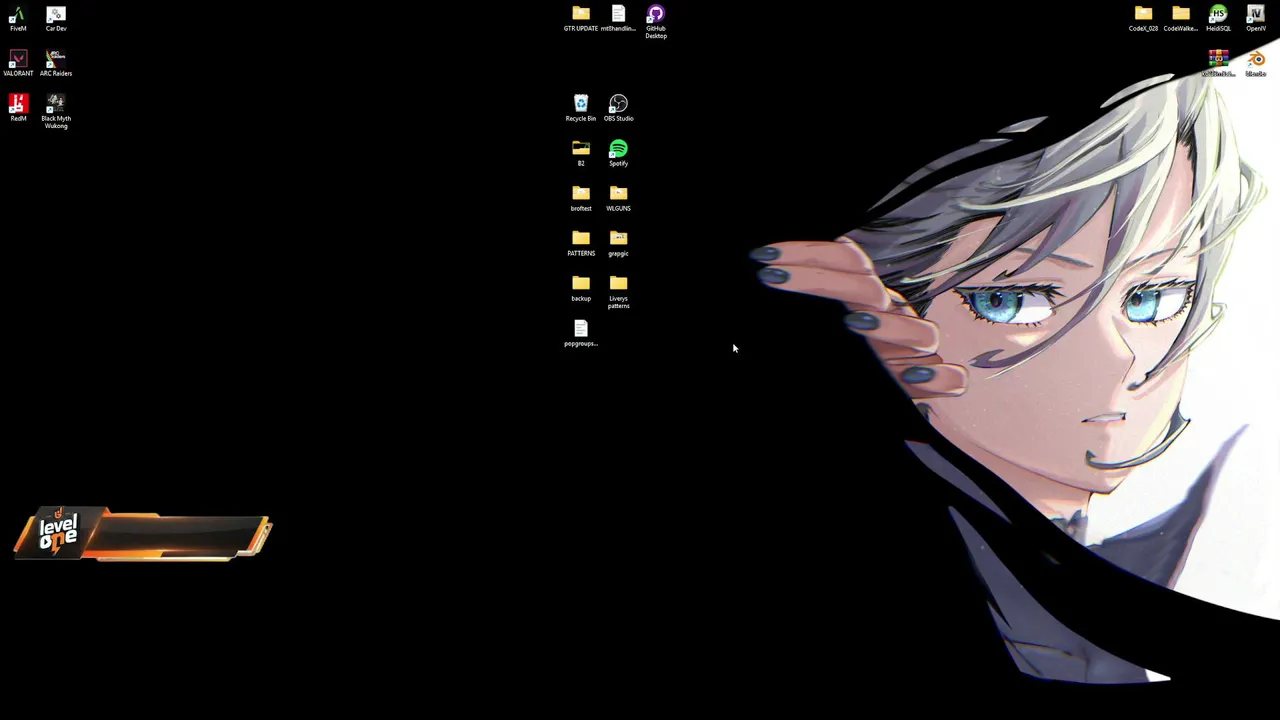Click the PATTERNS folder icon
The width and height of the screenshot is (1280, 720).
click(x=581, y=244)
